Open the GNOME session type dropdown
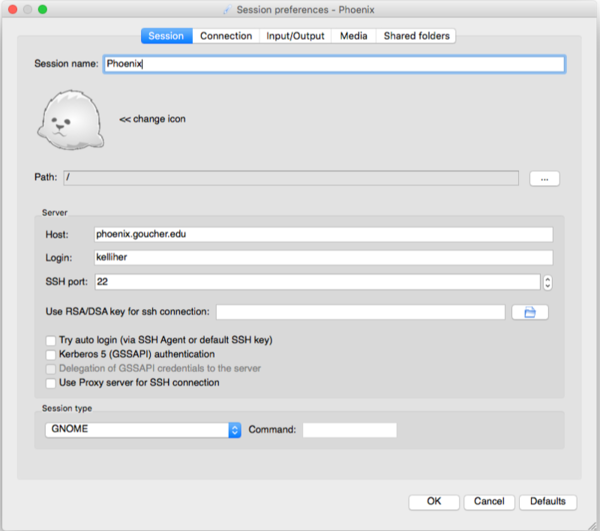Screen dimensions: 600x531 (x=143, y=429)
